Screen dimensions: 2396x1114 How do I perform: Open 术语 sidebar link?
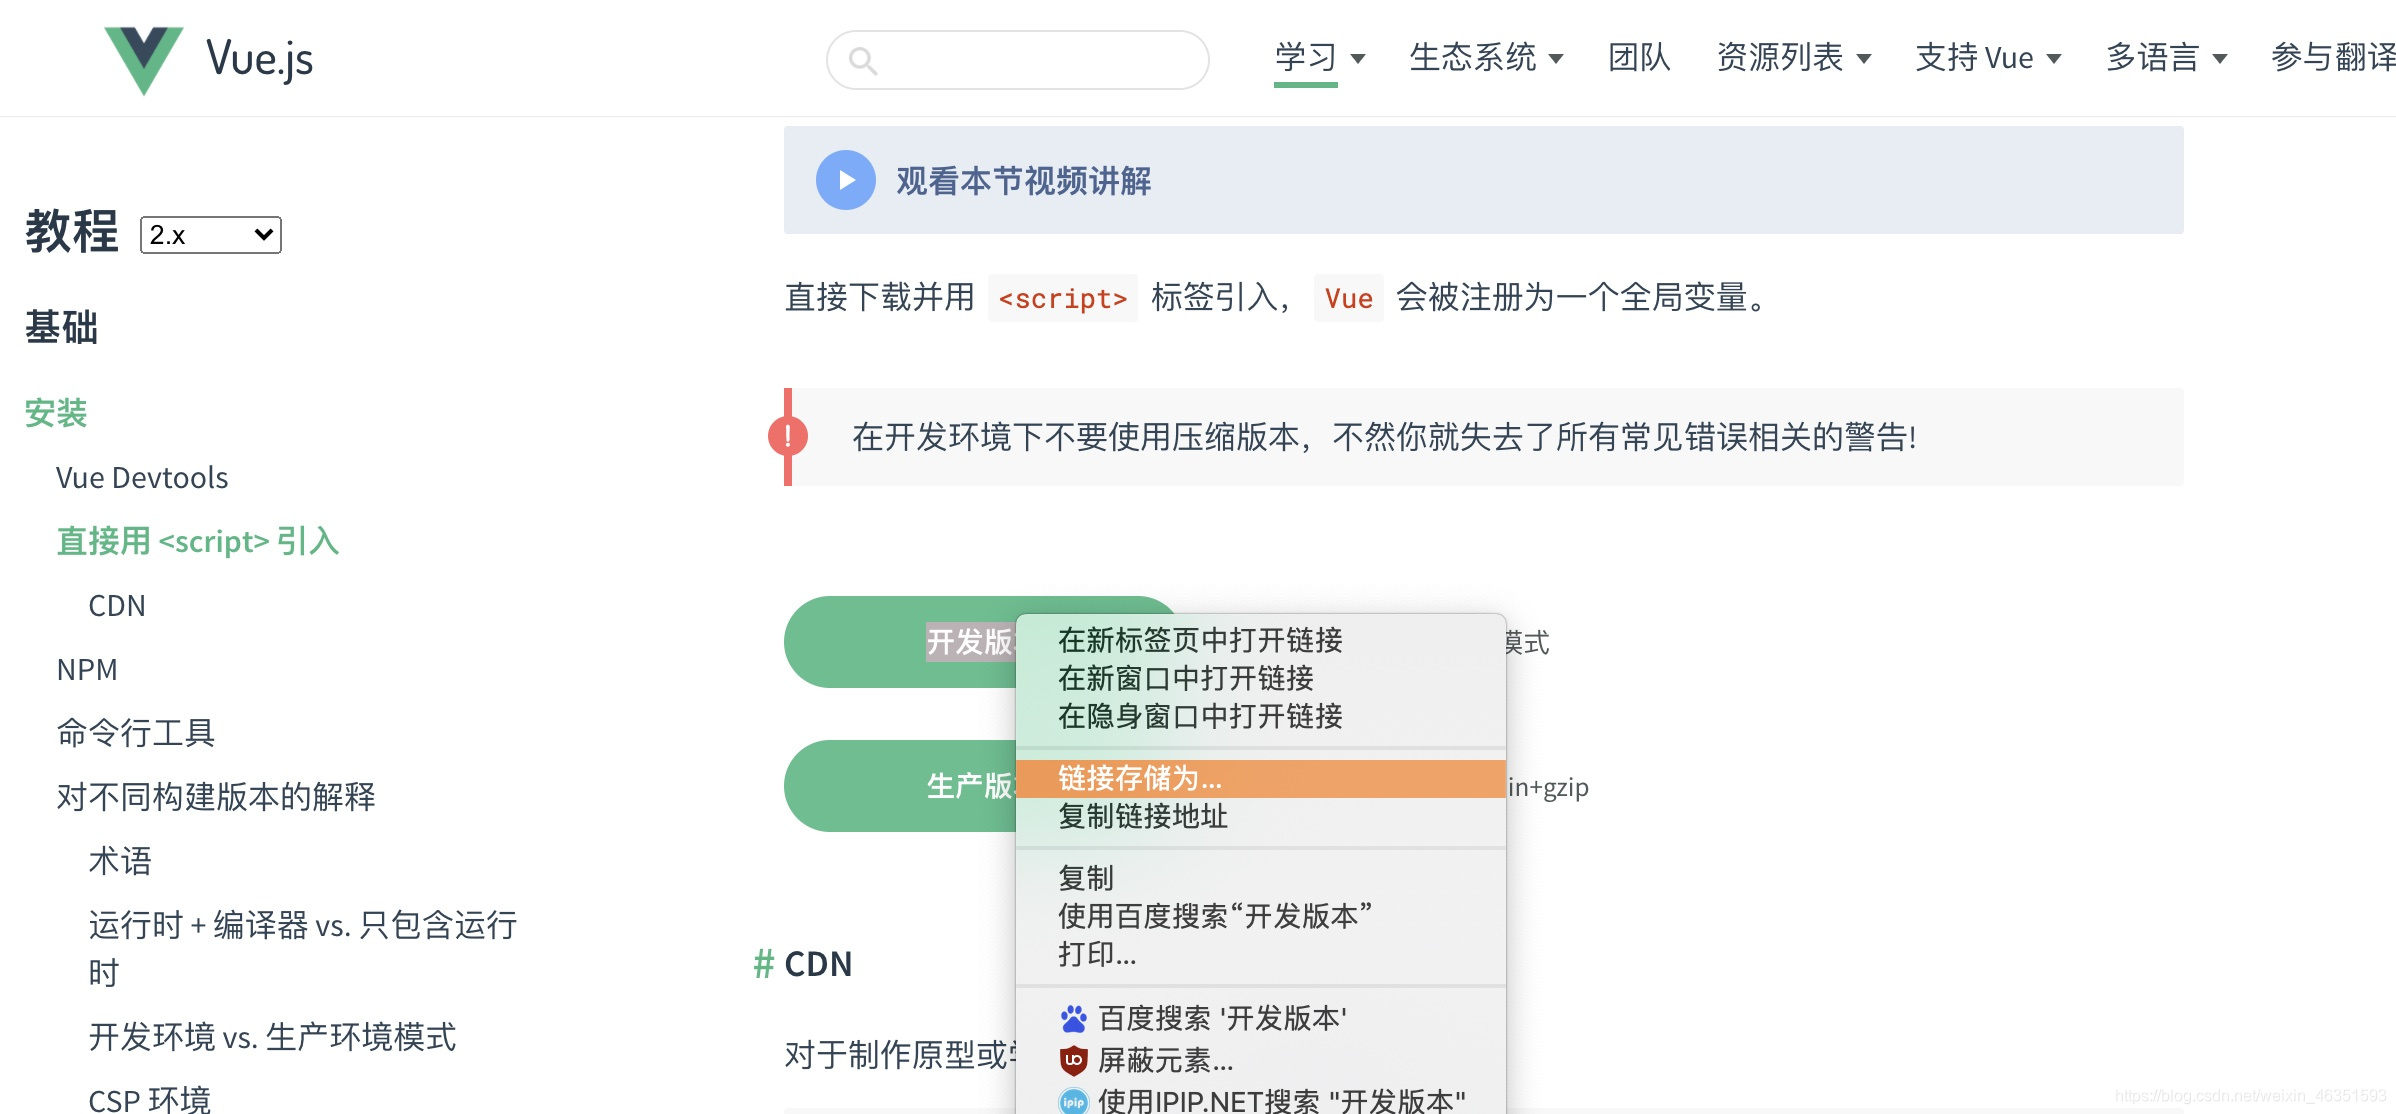(x=120, y=861)
